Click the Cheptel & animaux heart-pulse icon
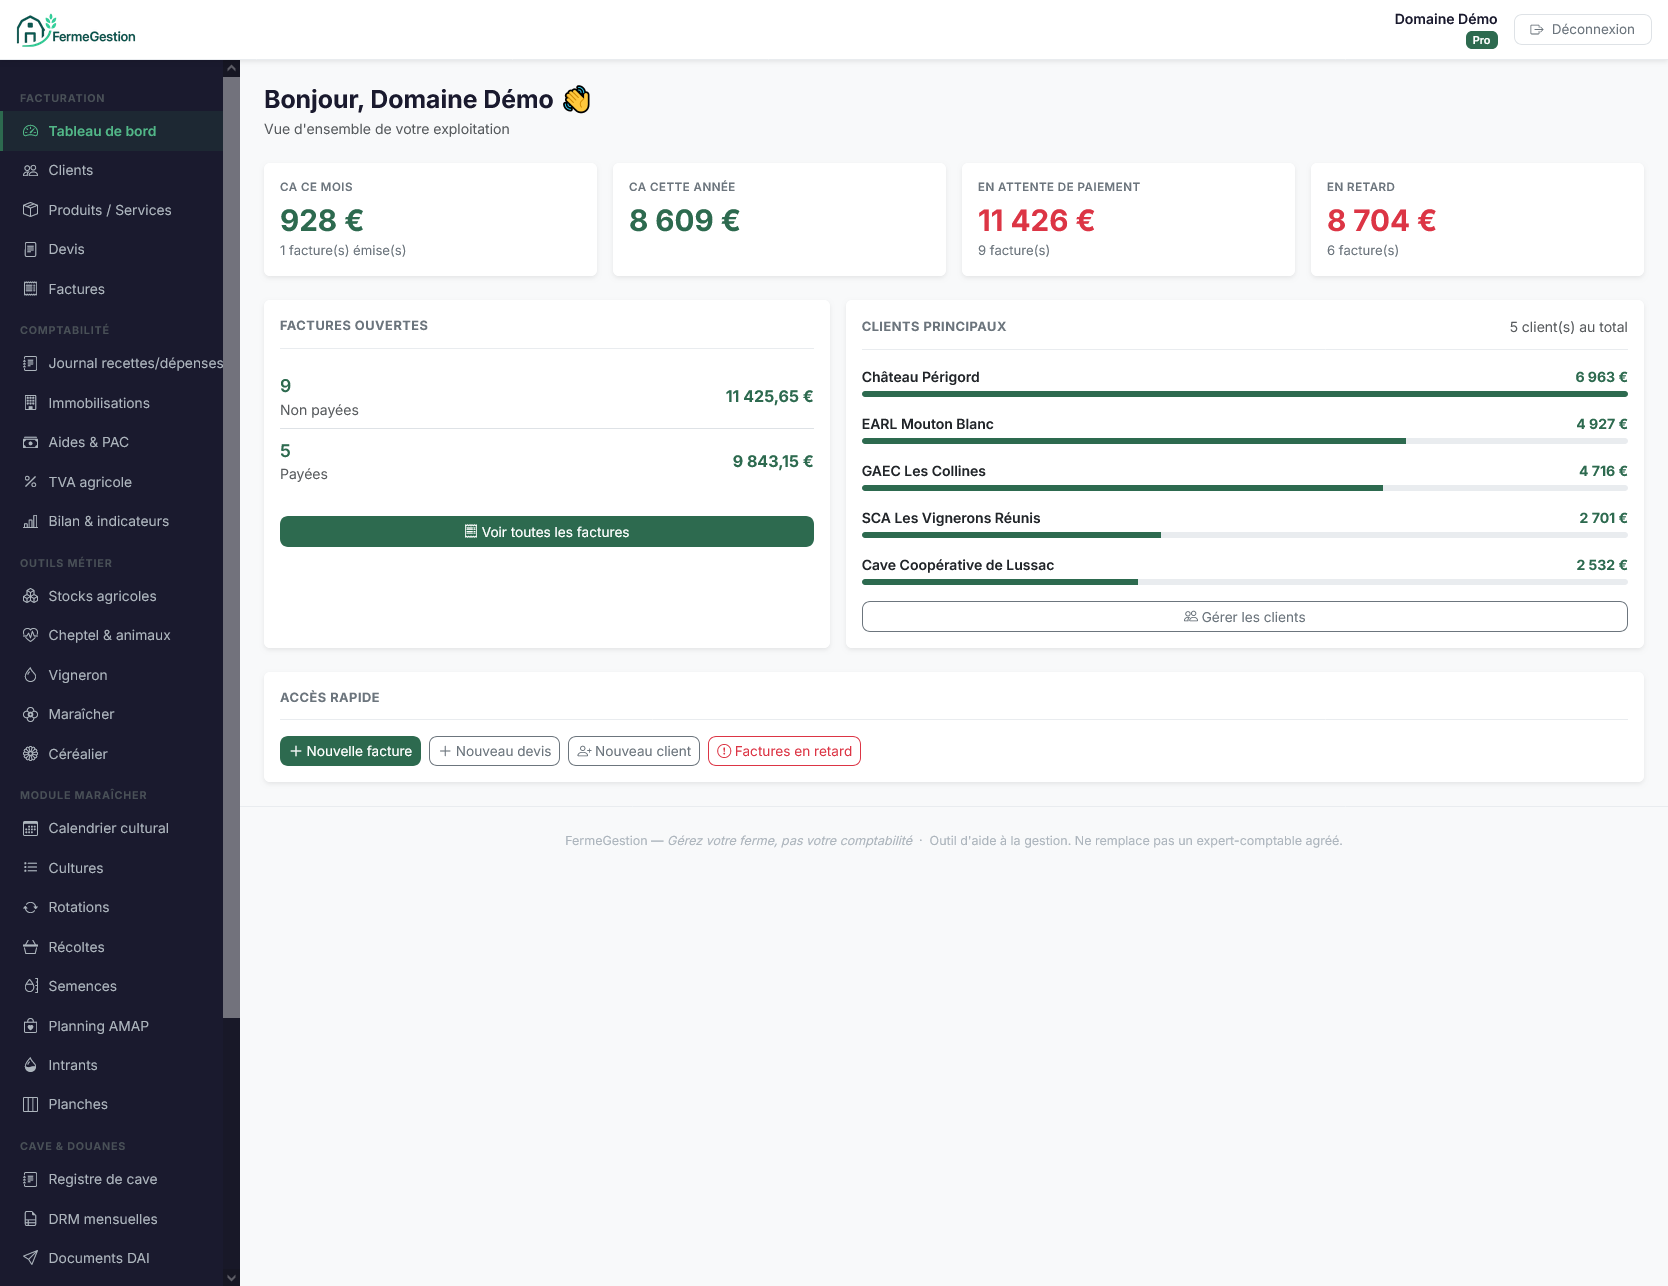Image resolution: width=1668 pixels, height=1286 pixels. coord(30,635)
